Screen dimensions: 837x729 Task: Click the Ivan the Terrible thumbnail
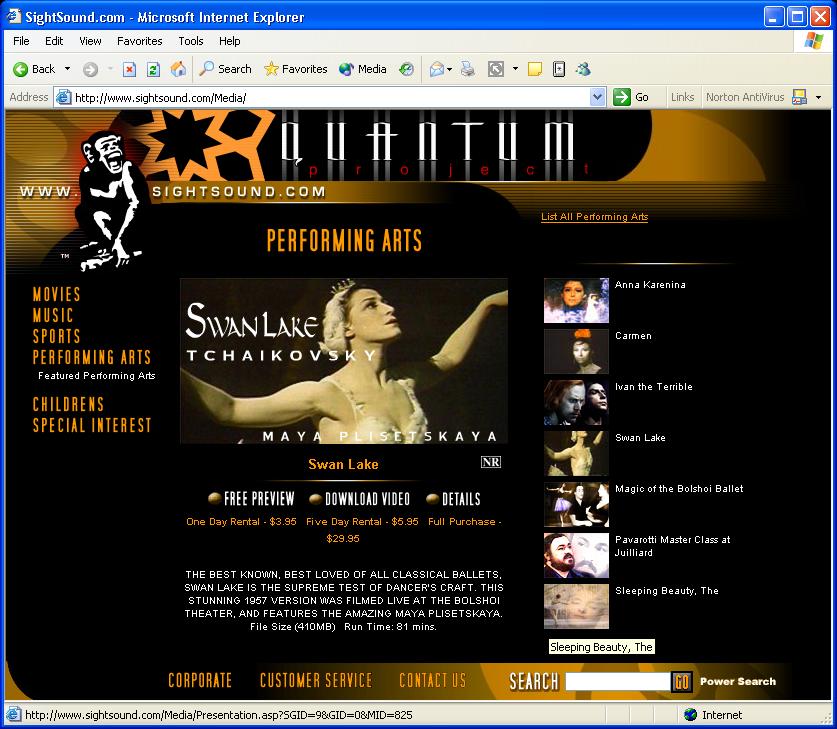pos(577,402)
